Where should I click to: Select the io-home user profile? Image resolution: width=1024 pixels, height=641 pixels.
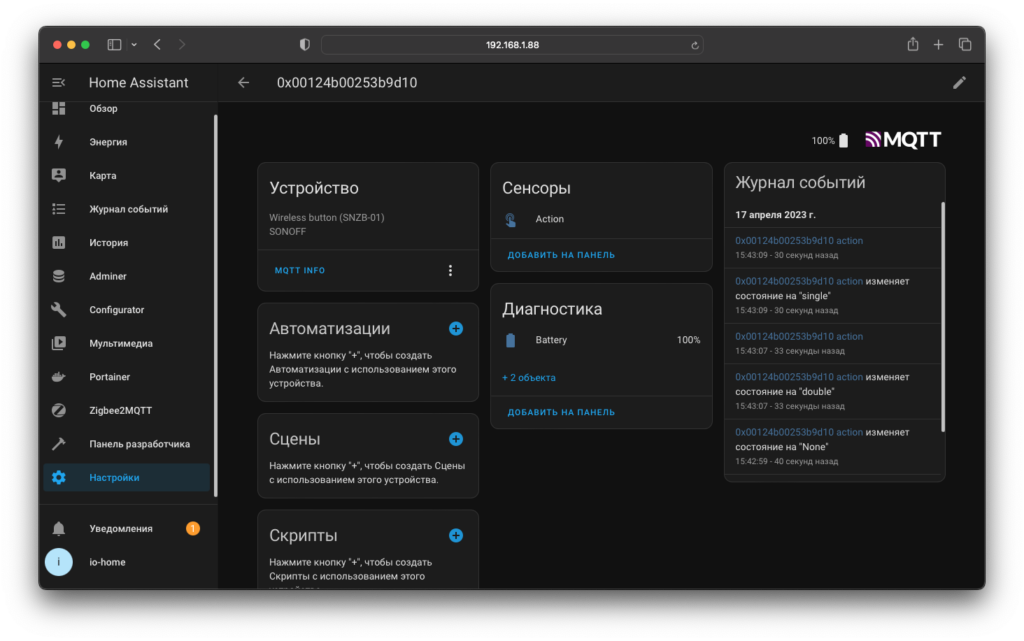[127, 562]
